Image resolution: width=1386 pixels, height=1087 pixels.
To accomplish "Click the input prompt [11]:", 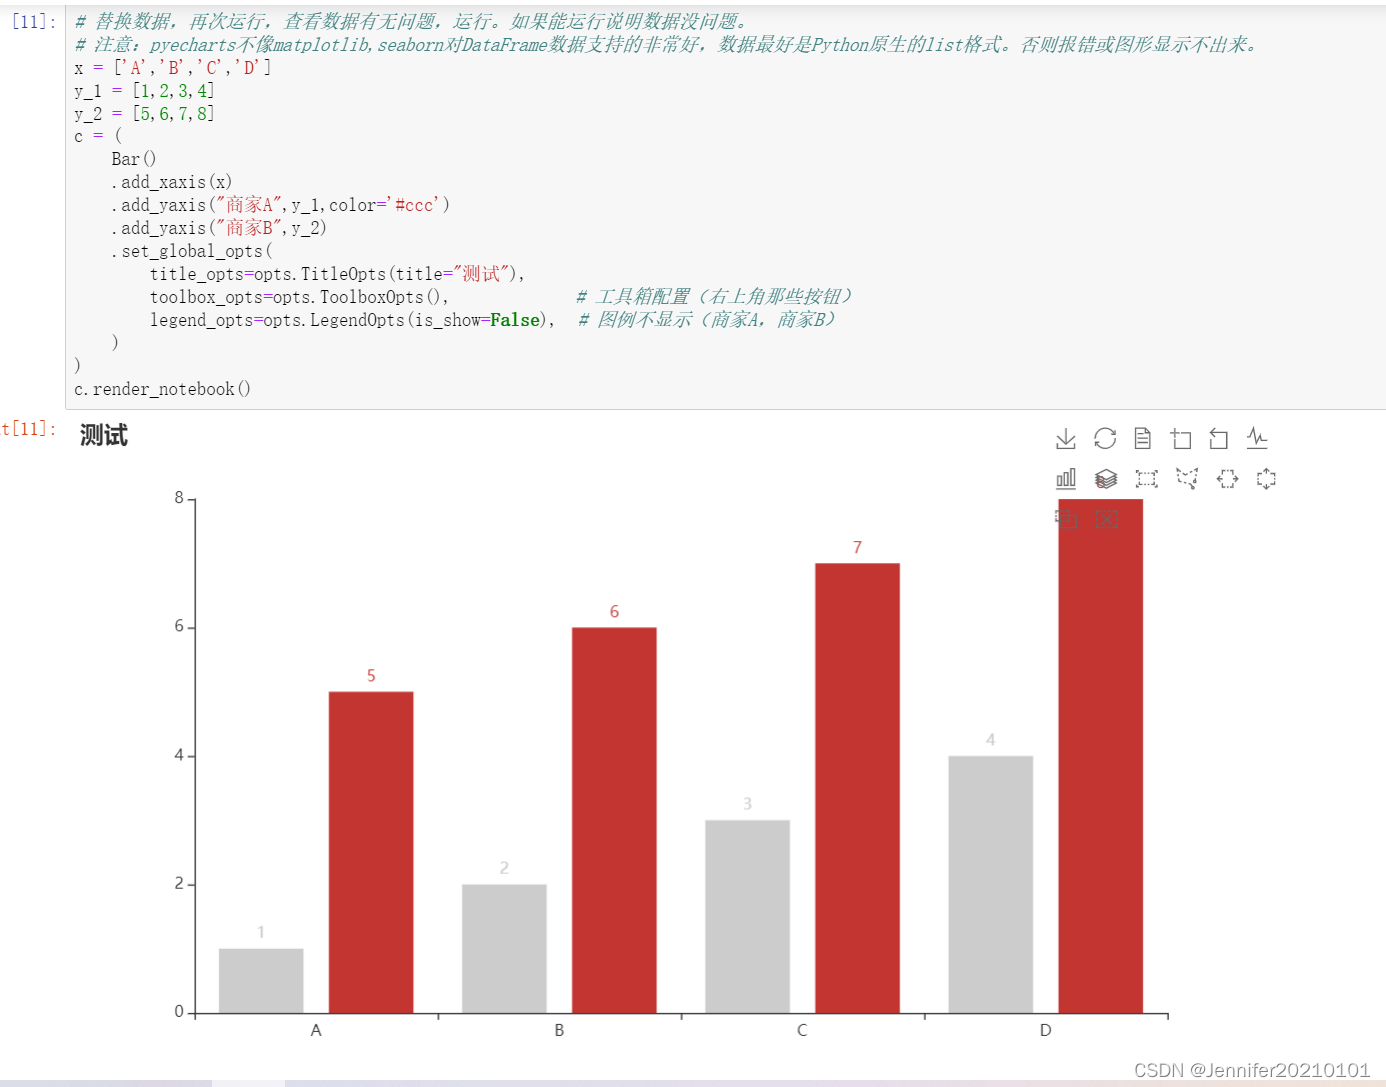I will click(x=34, y=22).
